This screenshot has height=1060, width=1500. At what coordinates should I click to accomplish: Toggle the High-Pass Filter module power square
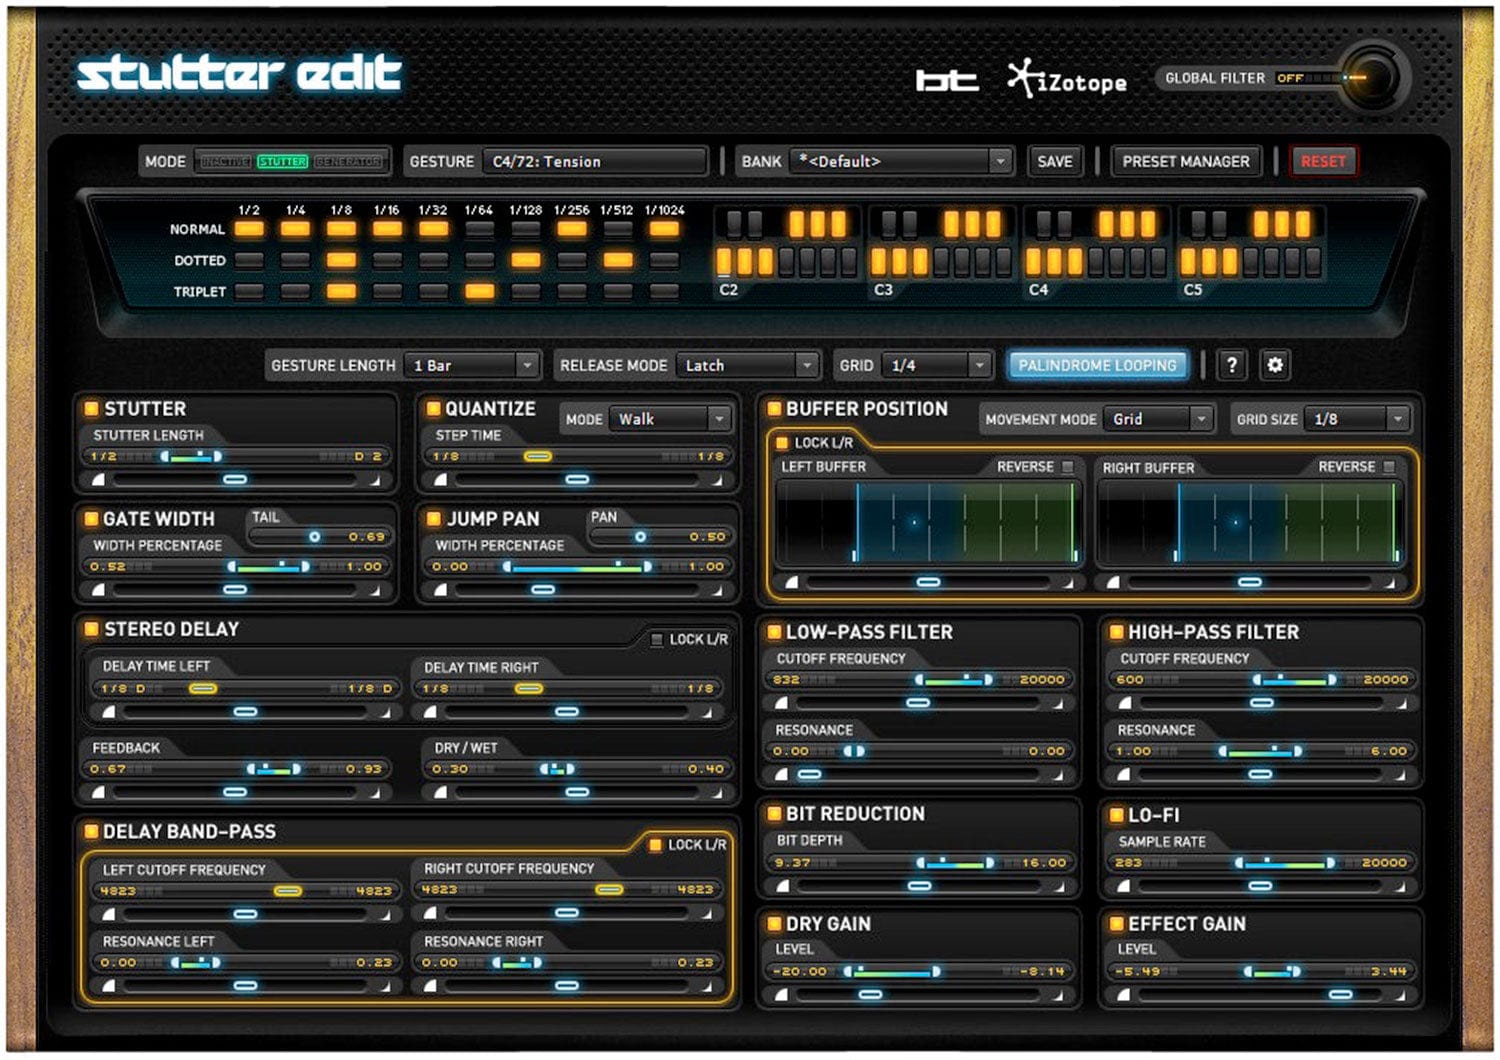point(1115,631)
